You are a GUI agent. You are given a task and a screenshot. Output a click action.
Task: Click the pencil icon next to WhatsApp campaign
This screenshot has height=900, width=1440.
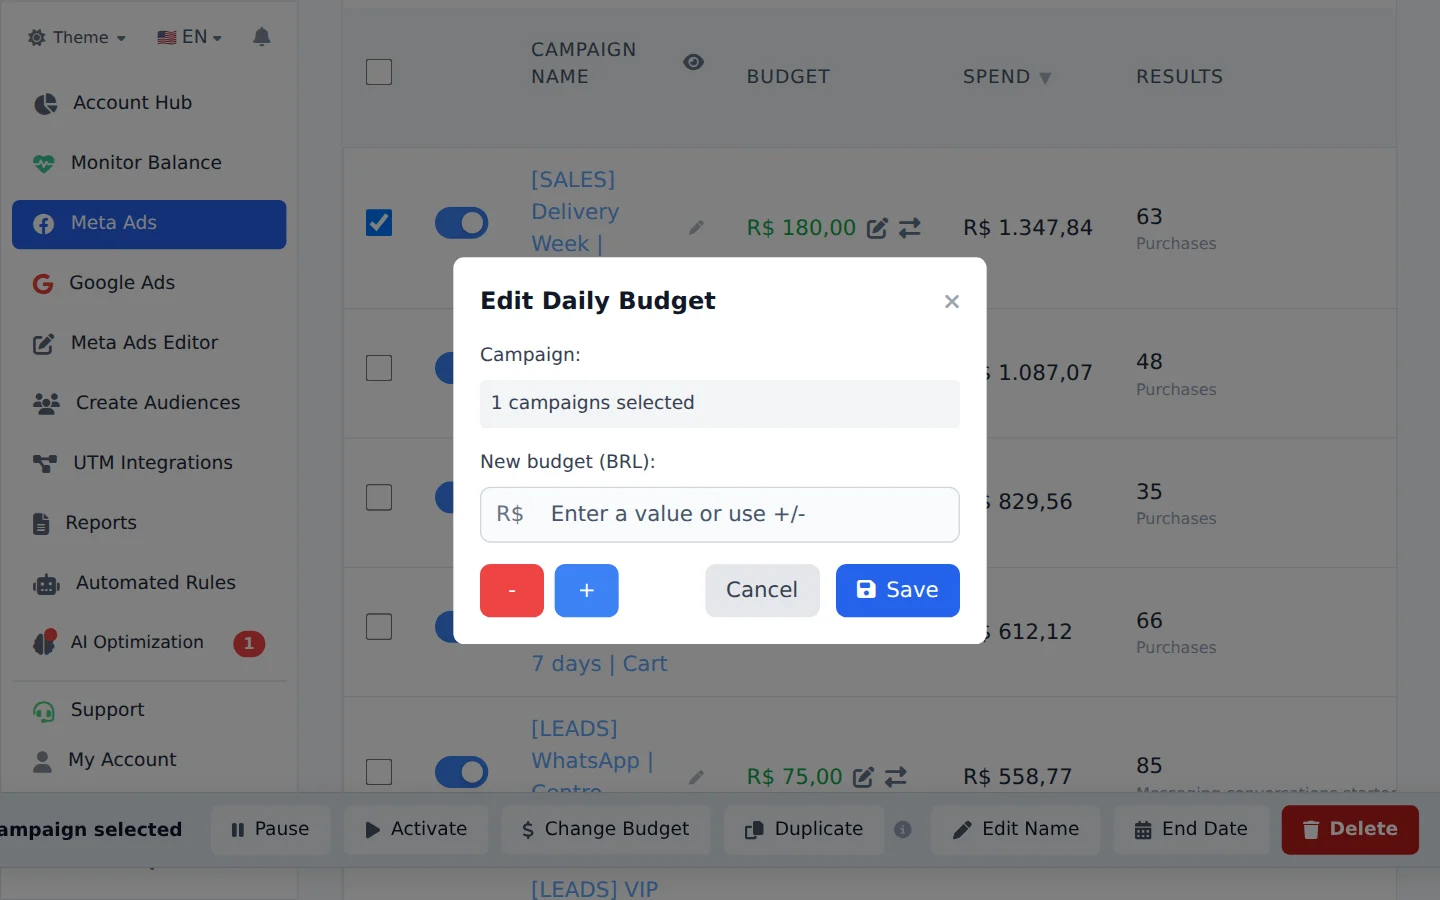[696, 777]
